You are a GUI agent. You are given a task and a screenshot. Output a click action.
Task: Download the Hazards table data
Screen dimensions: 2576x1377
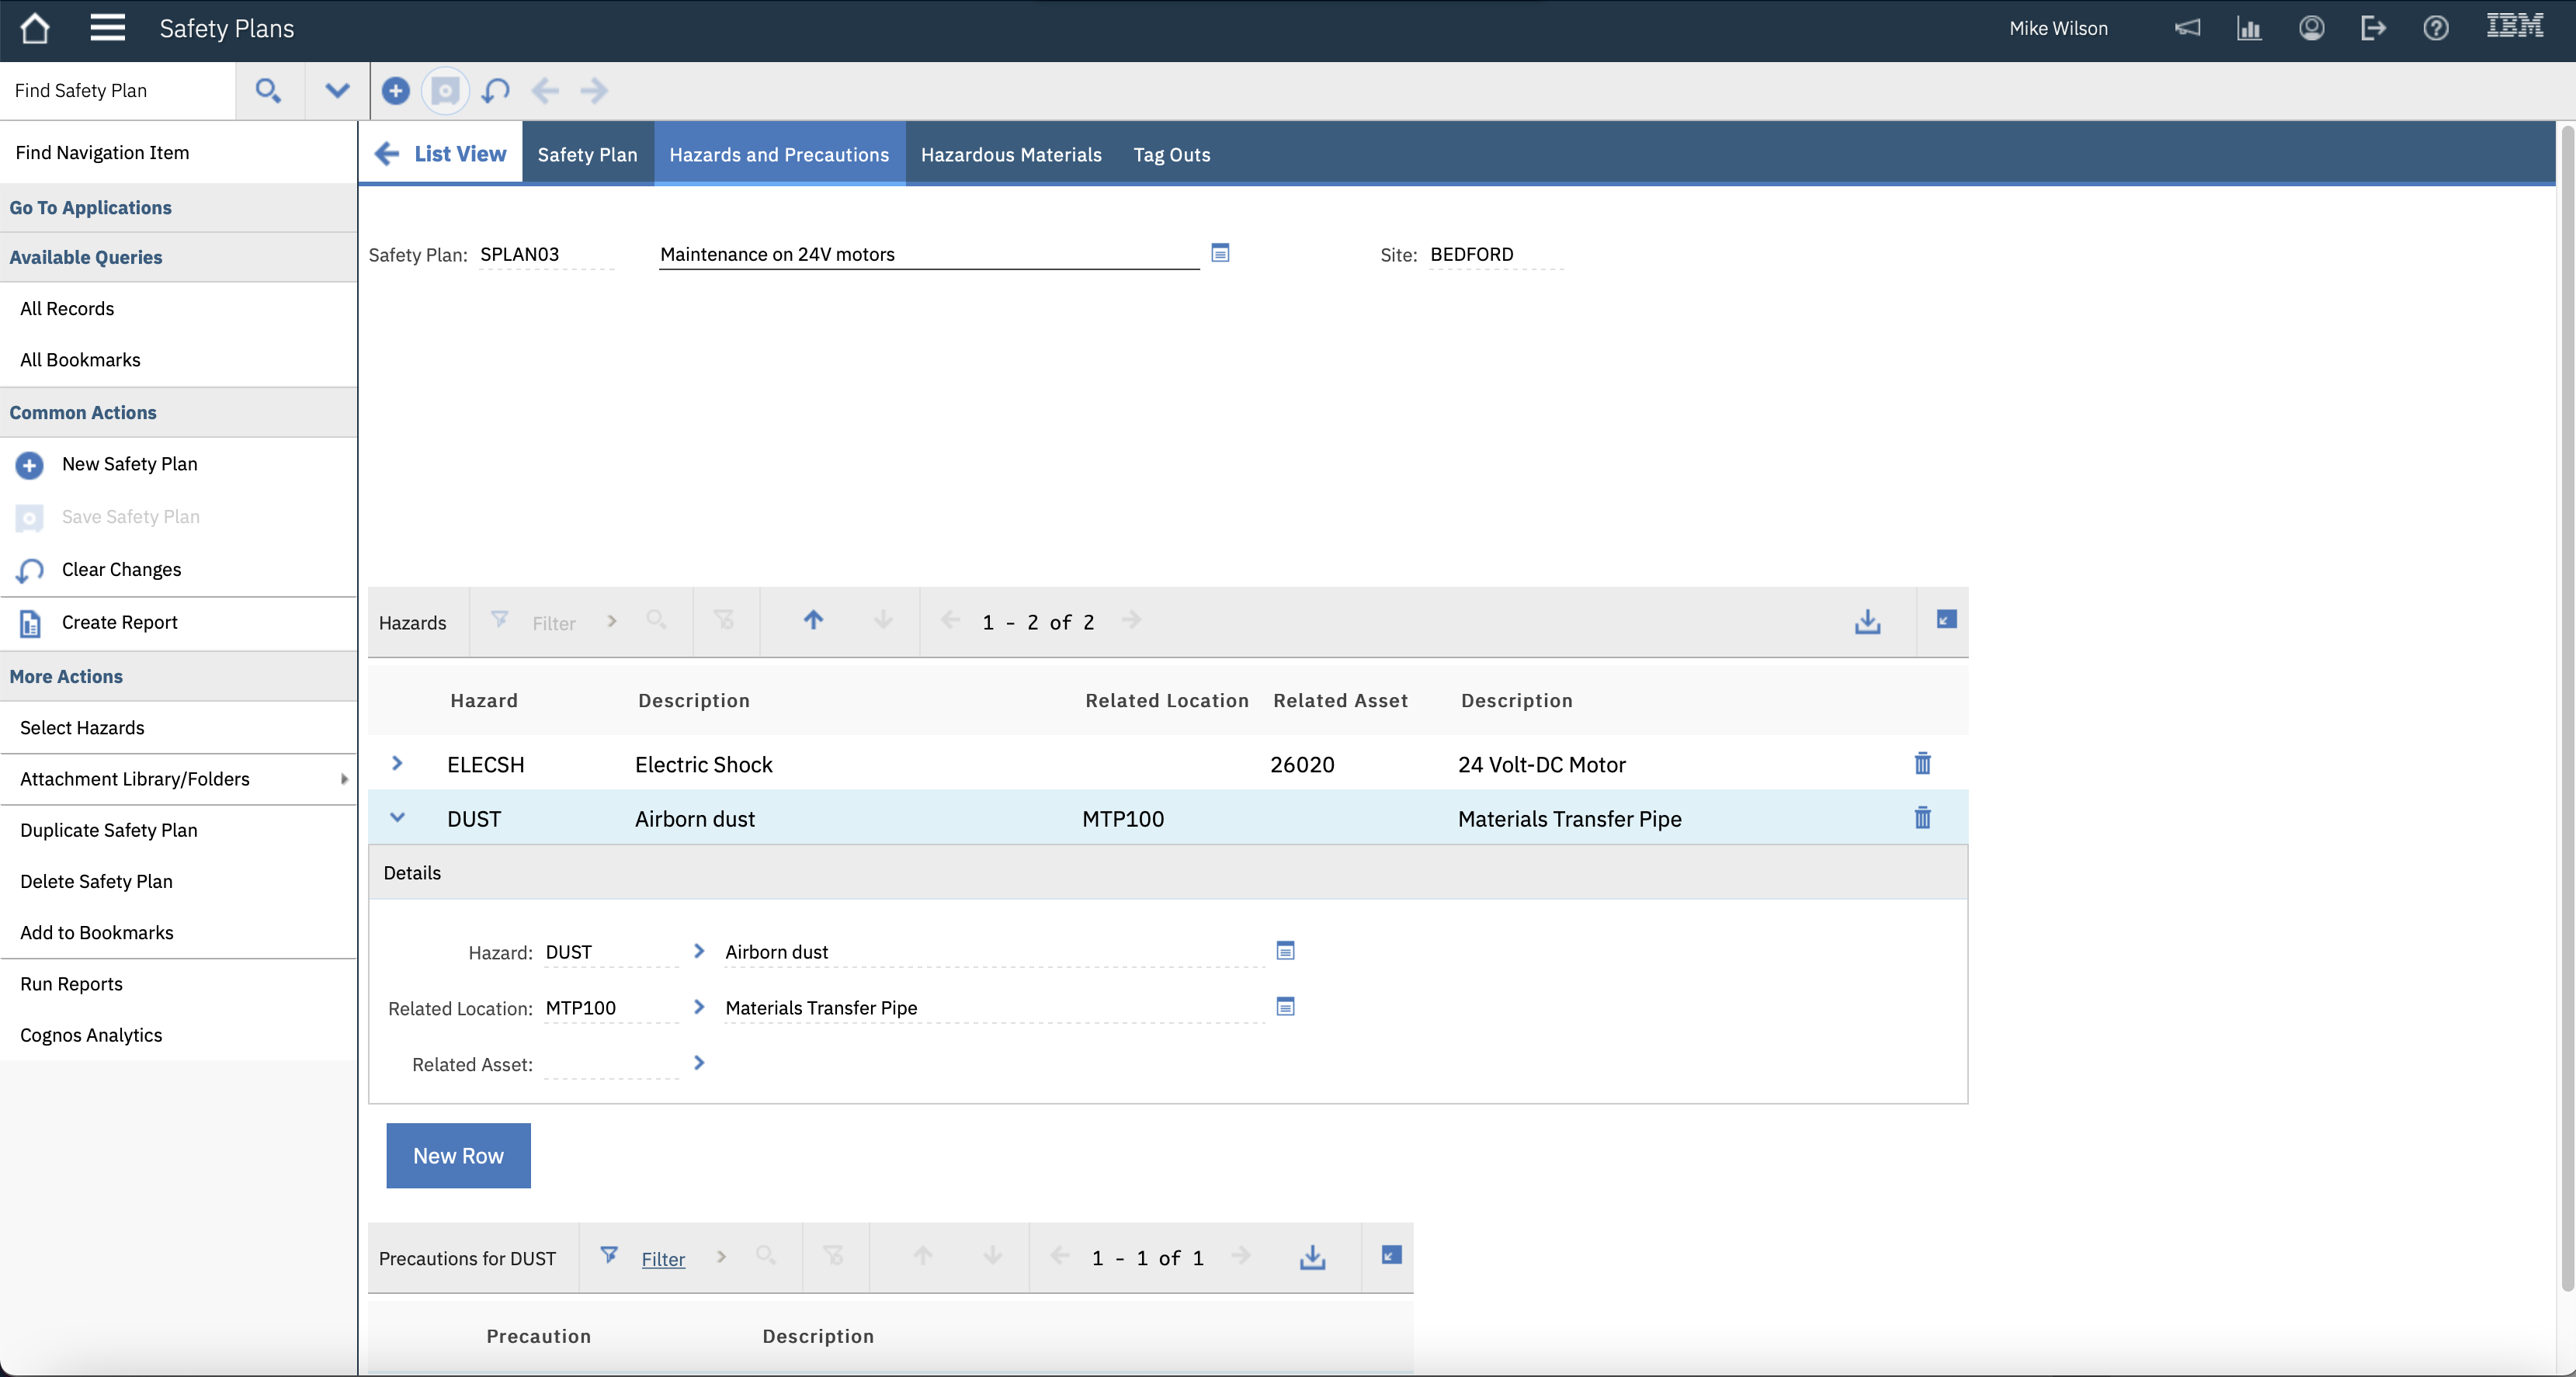[x=1867, y=622]
